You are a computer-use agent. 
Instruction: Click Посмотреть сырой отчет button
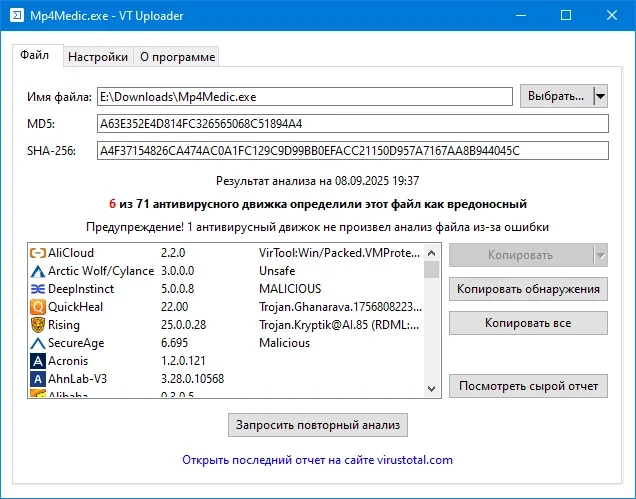[528, 386]
